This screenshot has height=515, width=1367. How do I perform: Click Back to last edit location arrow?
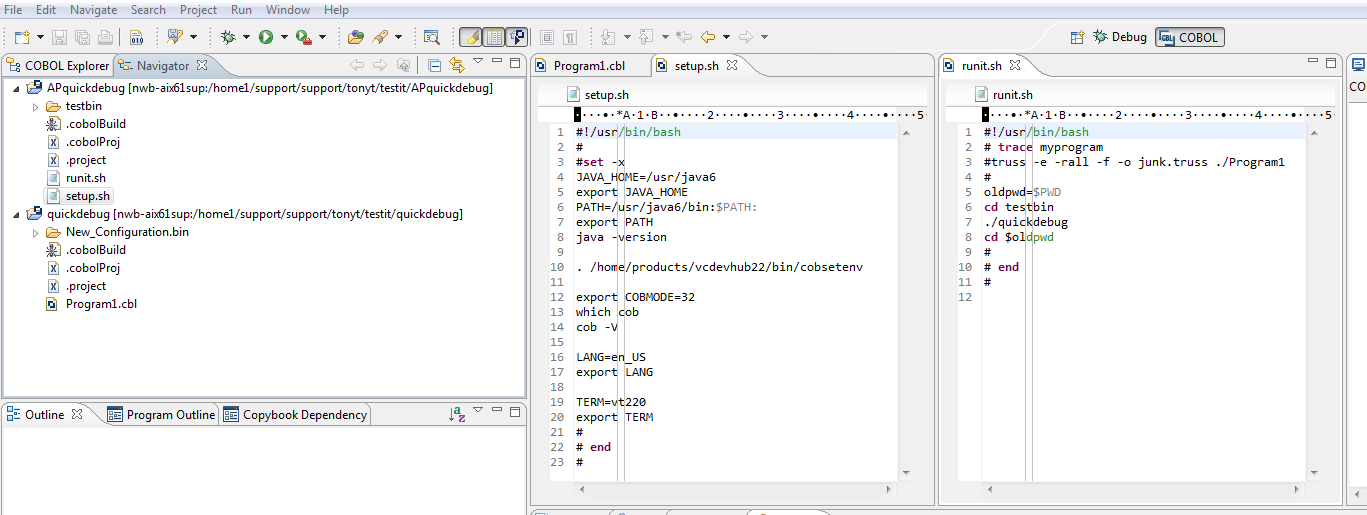pyautogui.click(x=684, y=37)
